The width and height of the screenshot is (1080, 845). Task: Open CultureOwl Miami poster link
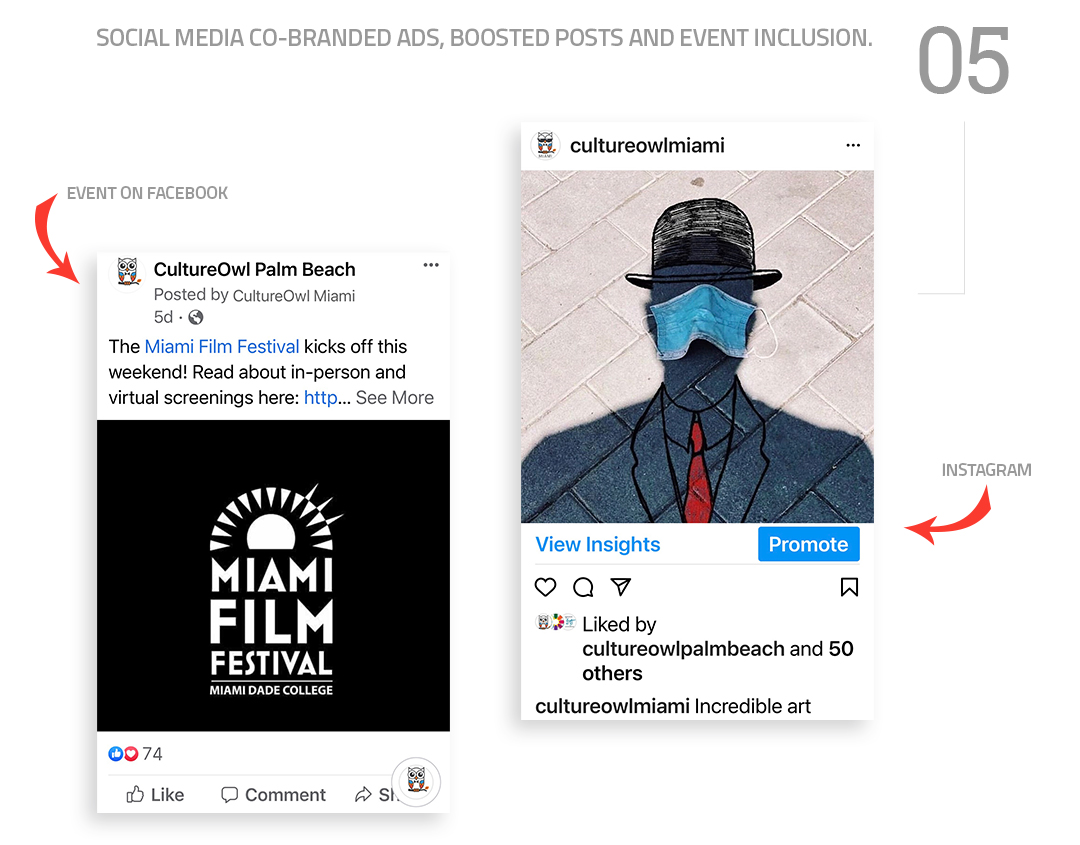coord(294,296)
